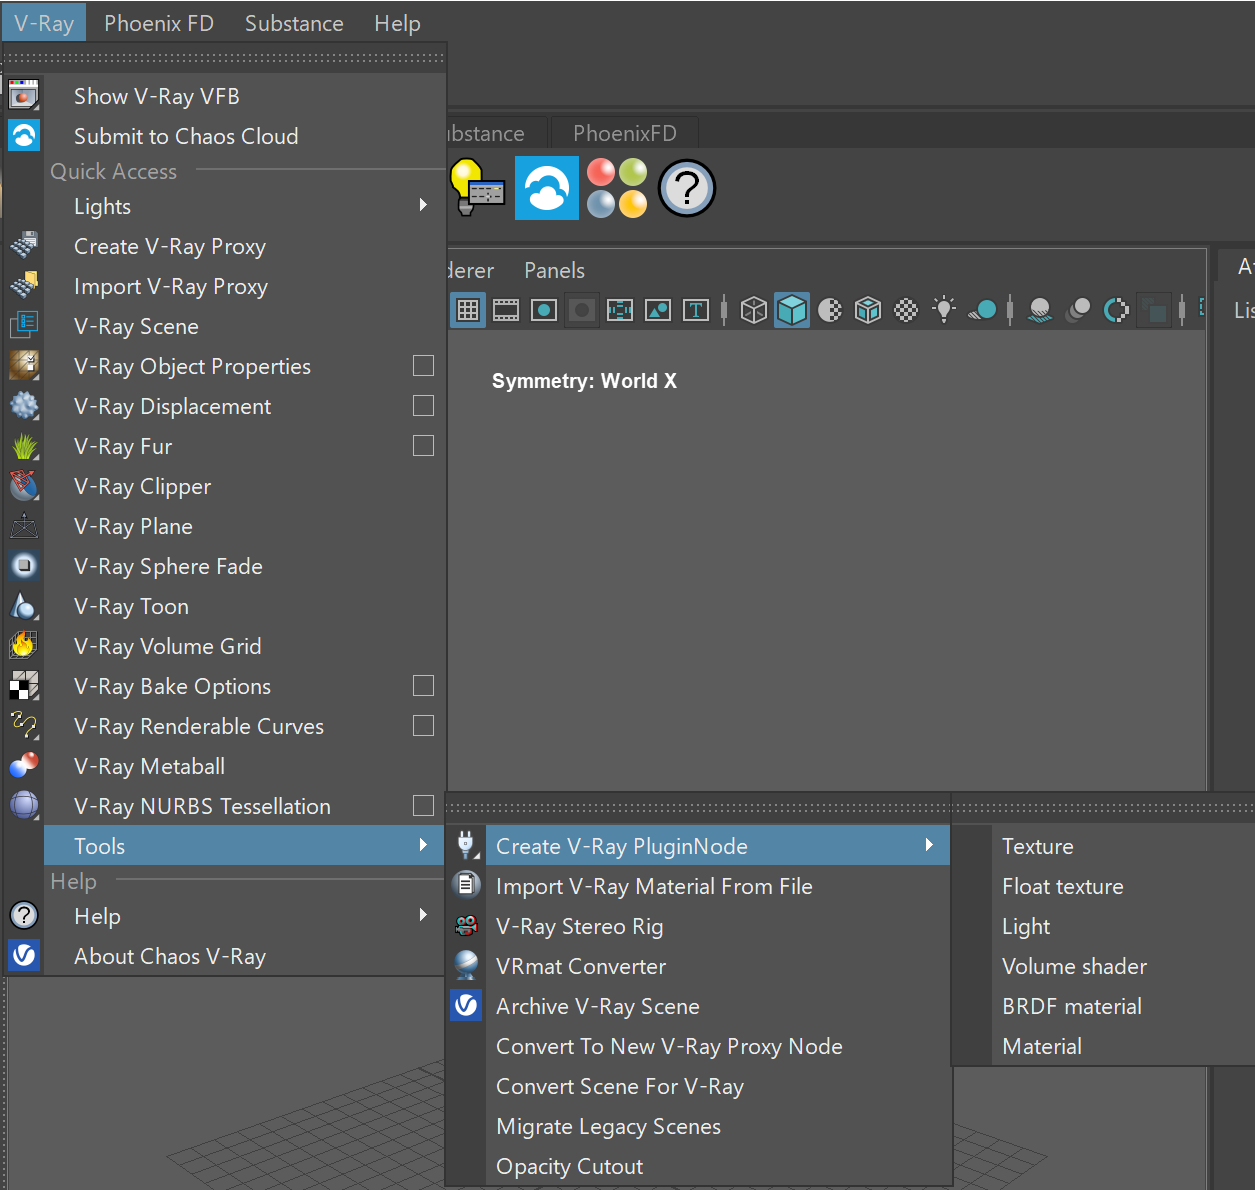This screenshot has height=1190, width=1255.
Task: Expand Create V-Ray PluginNode submenu arrow
Action: coord(929,845)
